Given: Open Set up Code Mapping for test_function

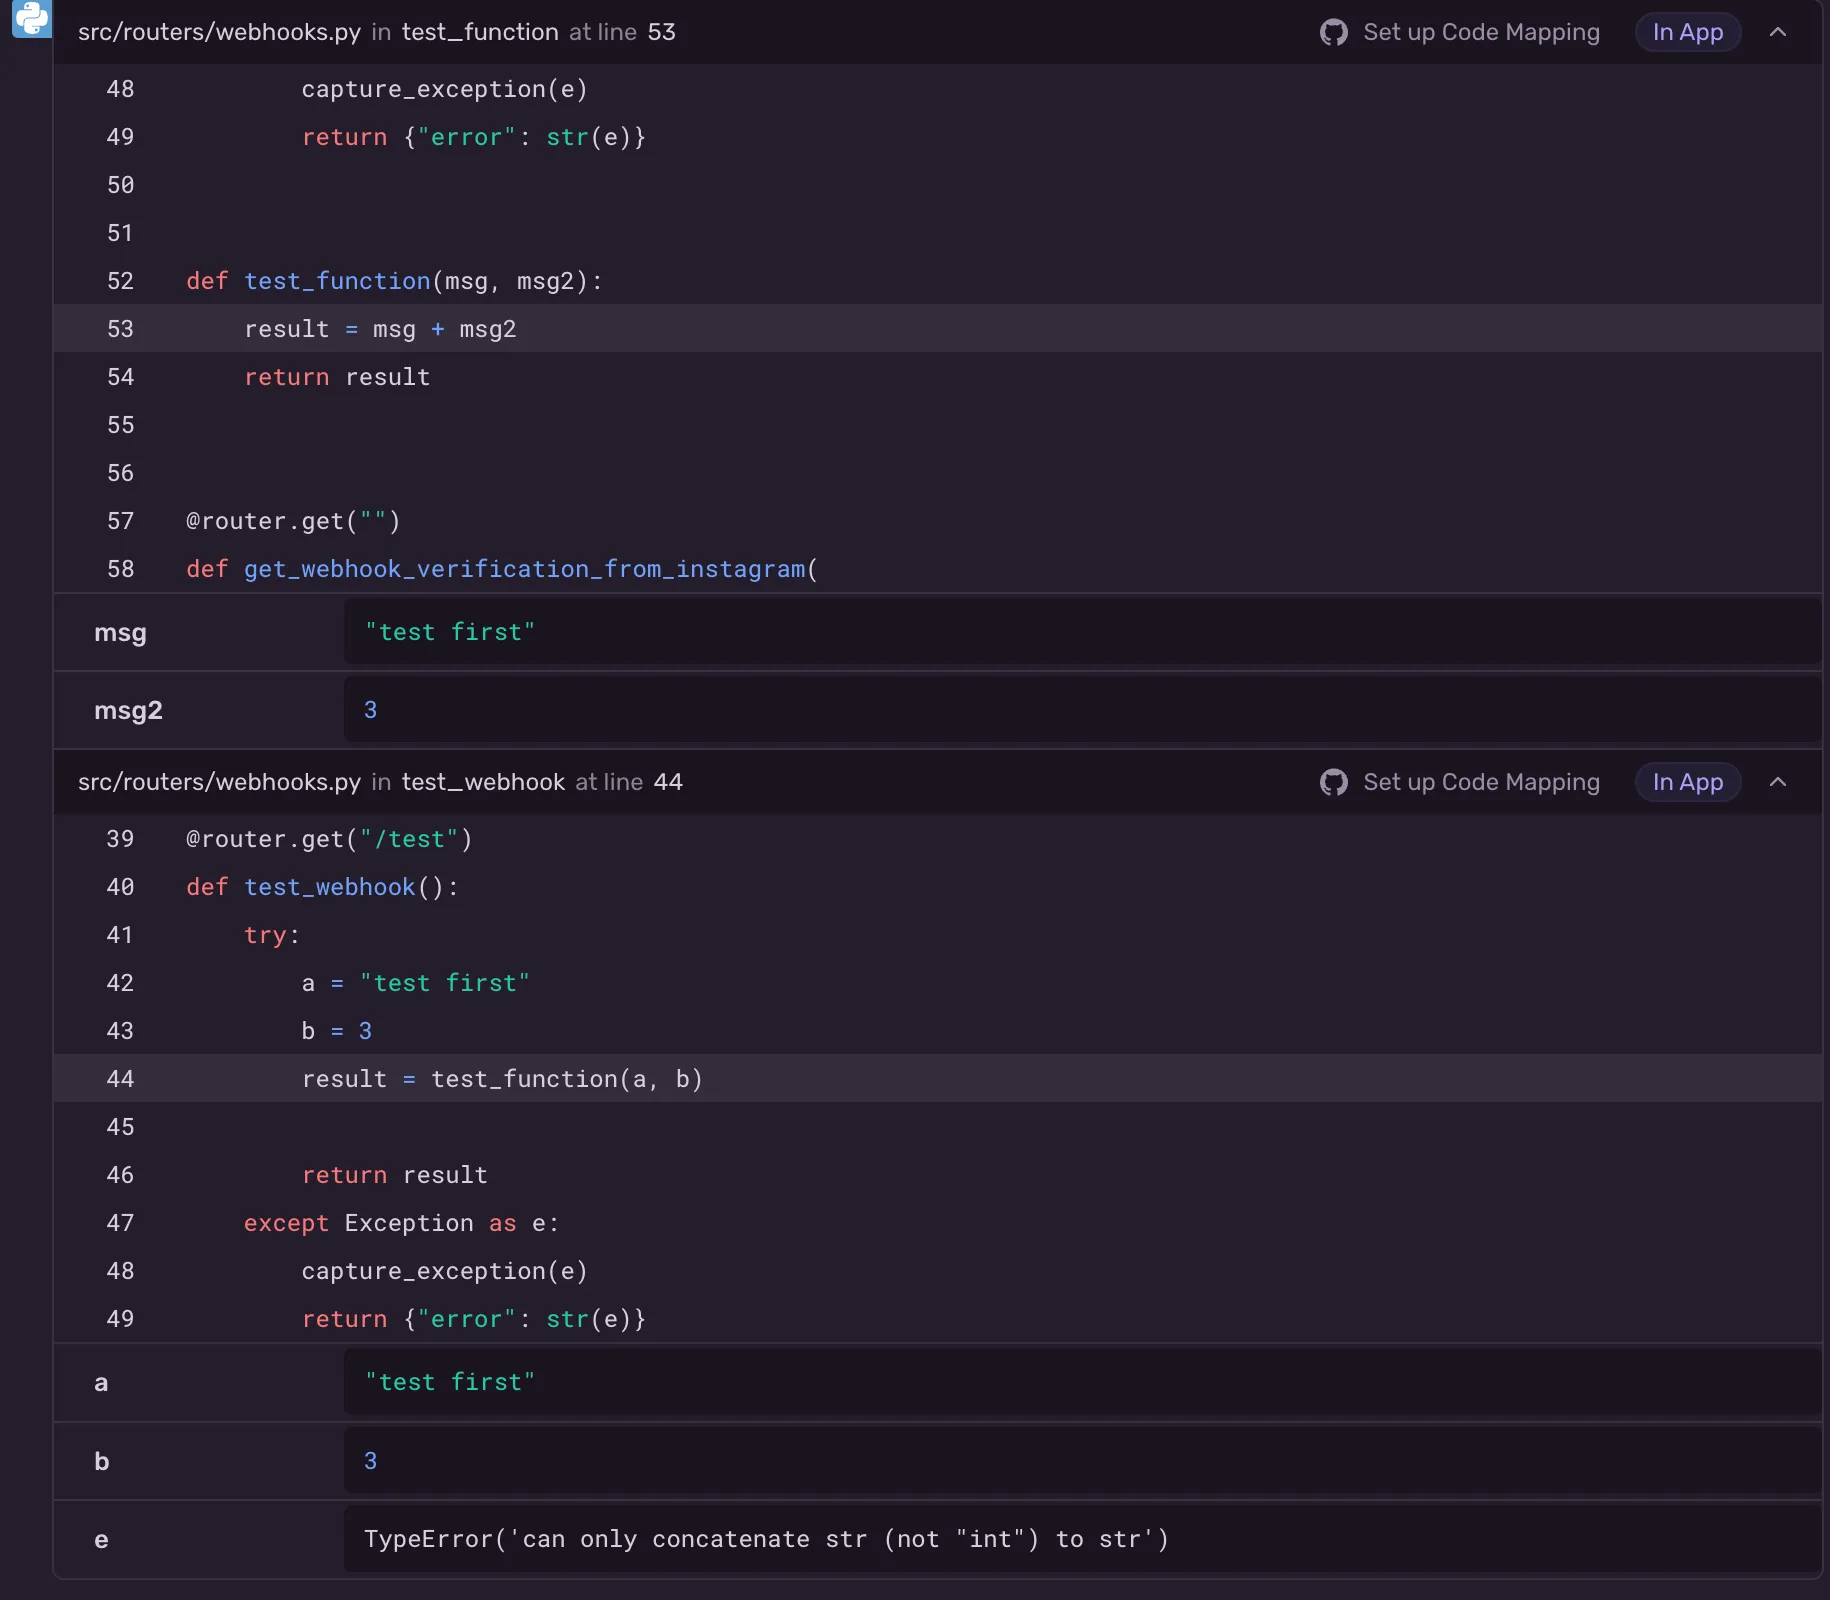Looking at the screenshot, I should (1481, 32).
